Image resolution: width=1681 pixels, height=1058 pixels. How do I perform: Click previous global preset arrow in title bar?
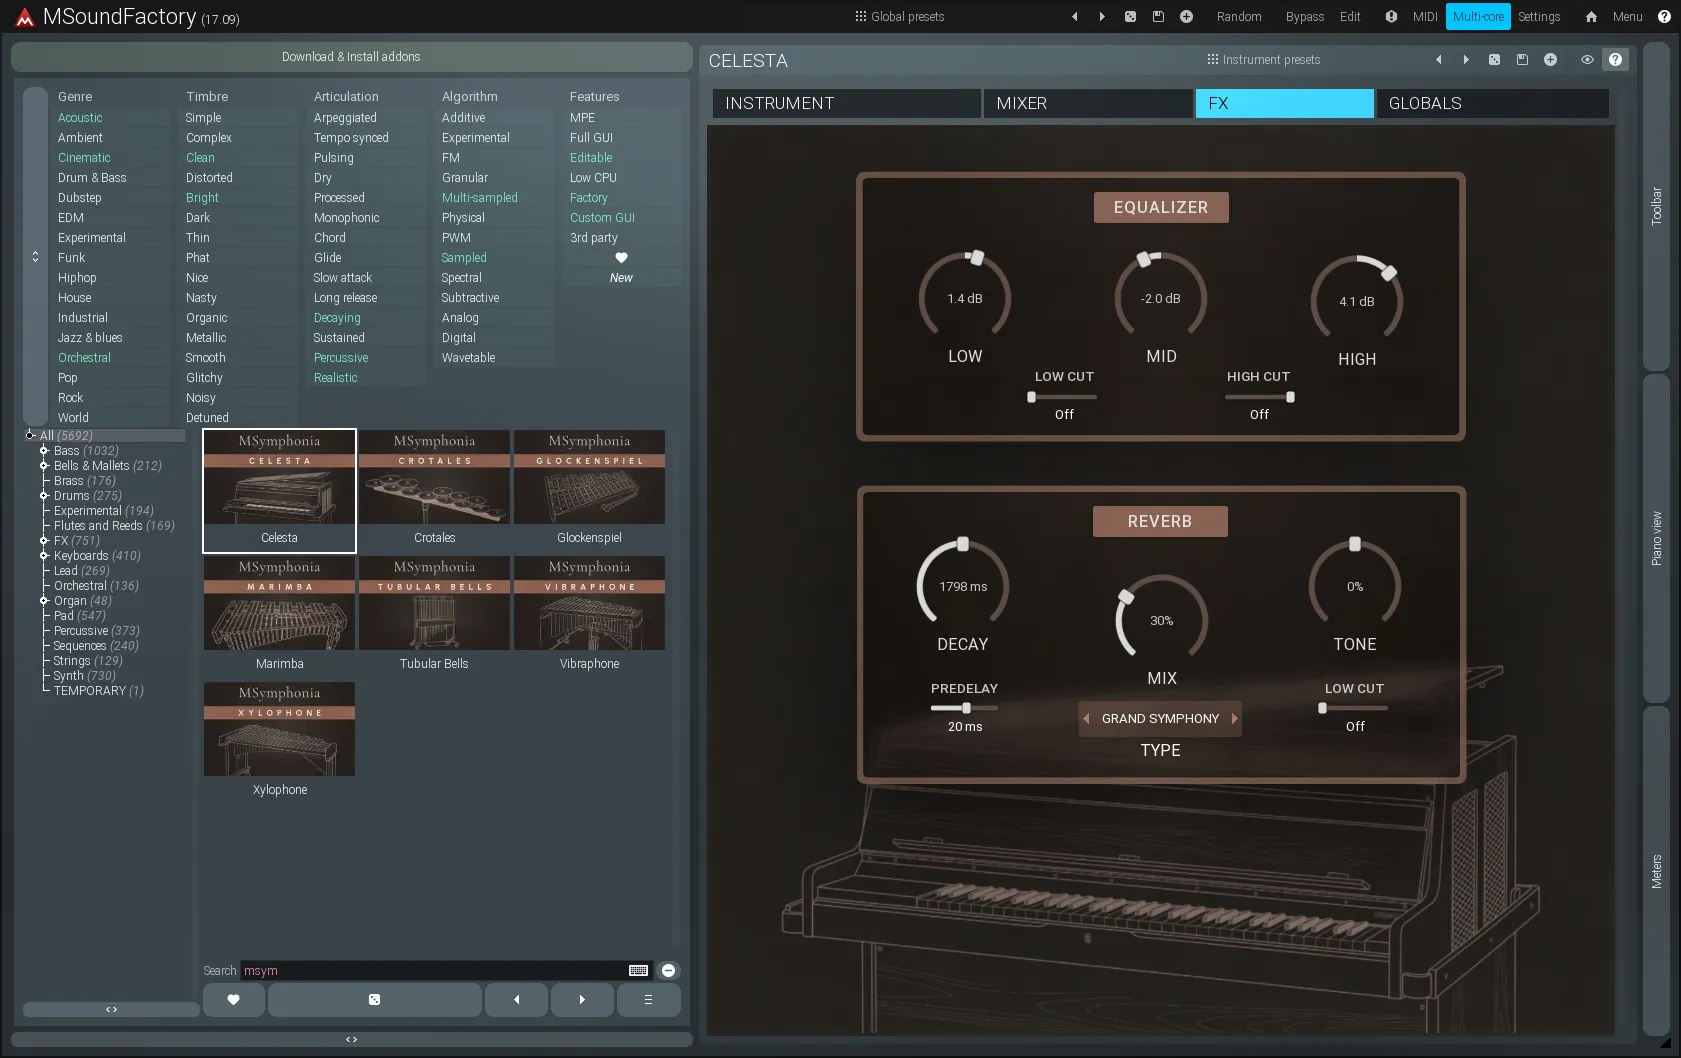click(x=1075, y=17)
